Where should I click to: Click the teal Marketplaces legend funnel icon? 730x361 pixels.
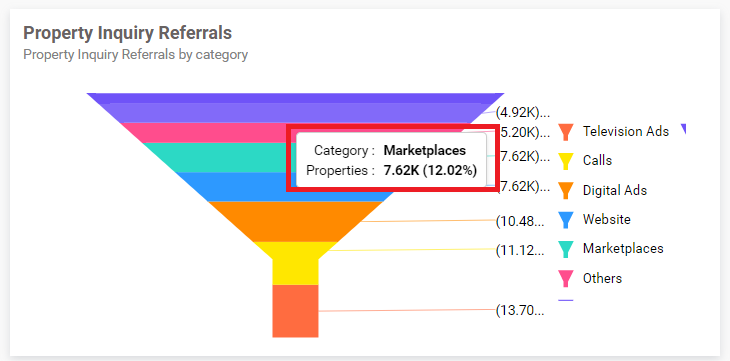point(566,249)
